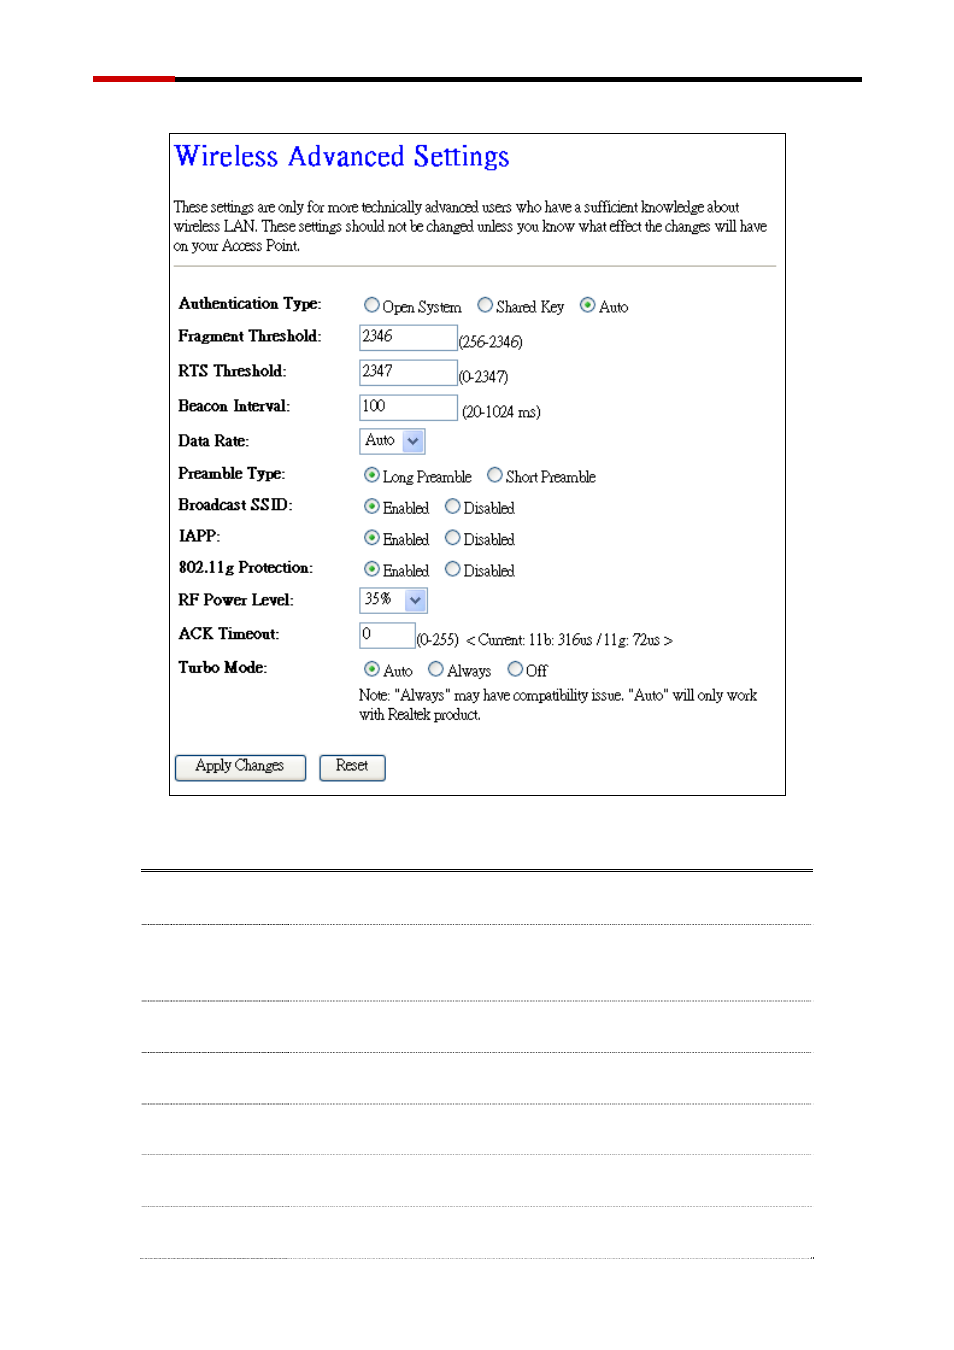Enable Broadcast SSID
Viewport: 954px width, 1350px height.
coord(372,506)
